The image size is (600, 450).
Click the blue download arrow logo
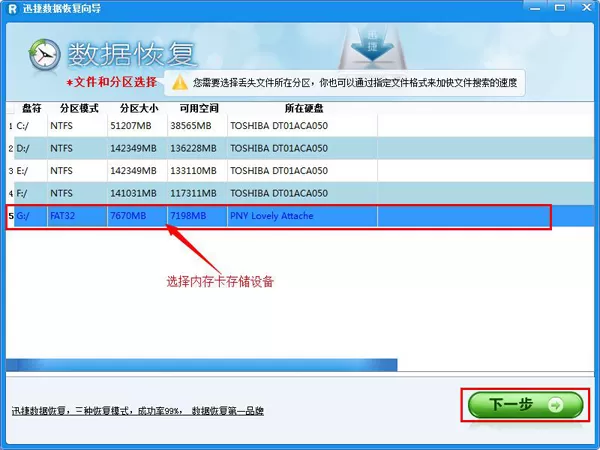372,47
